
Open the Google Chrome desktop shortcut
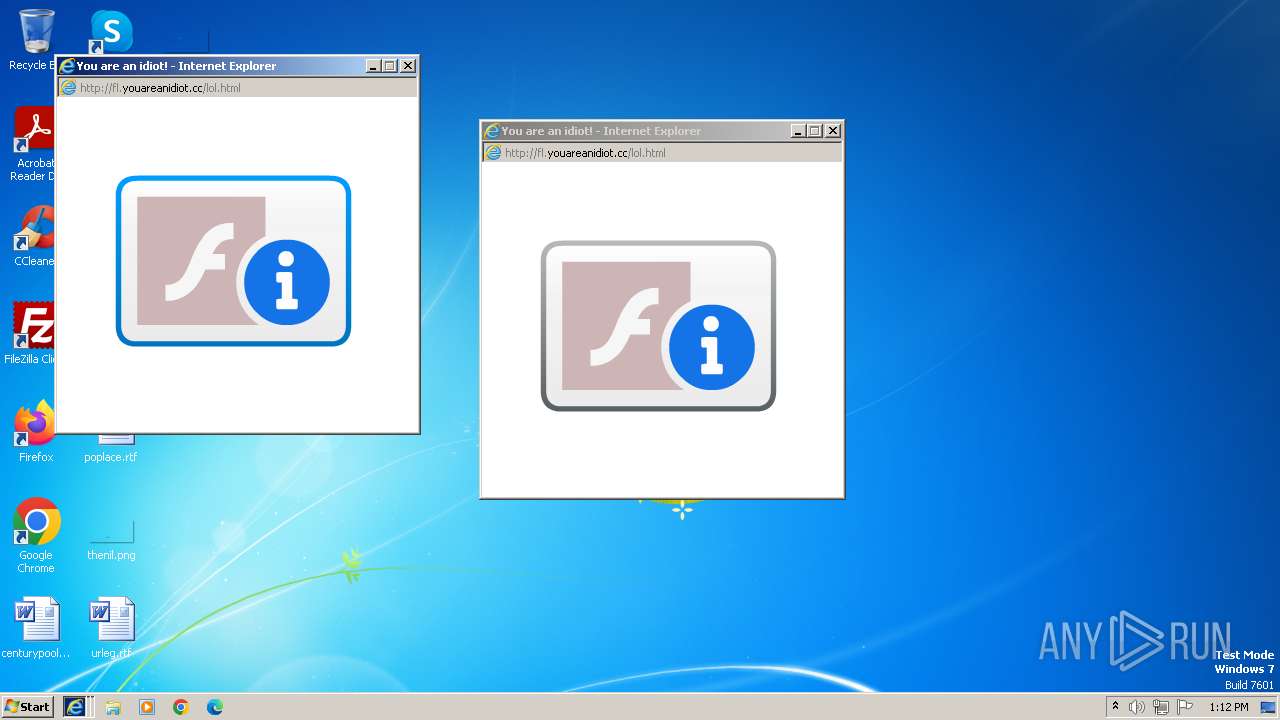tap(36, 536)
